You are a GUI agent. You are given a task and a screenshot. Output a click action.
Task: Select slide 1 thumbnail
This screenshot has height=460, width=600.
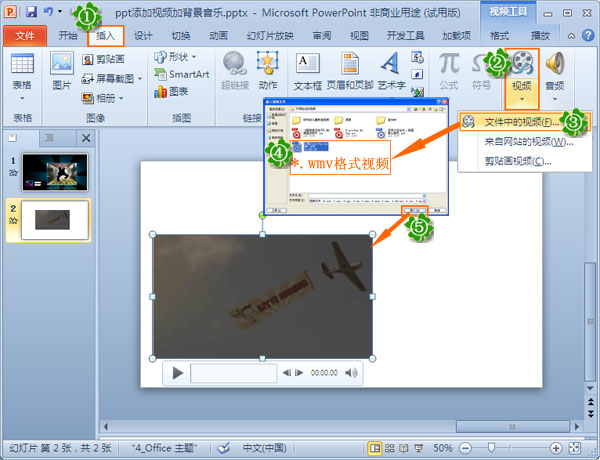(x=55, y=172)
